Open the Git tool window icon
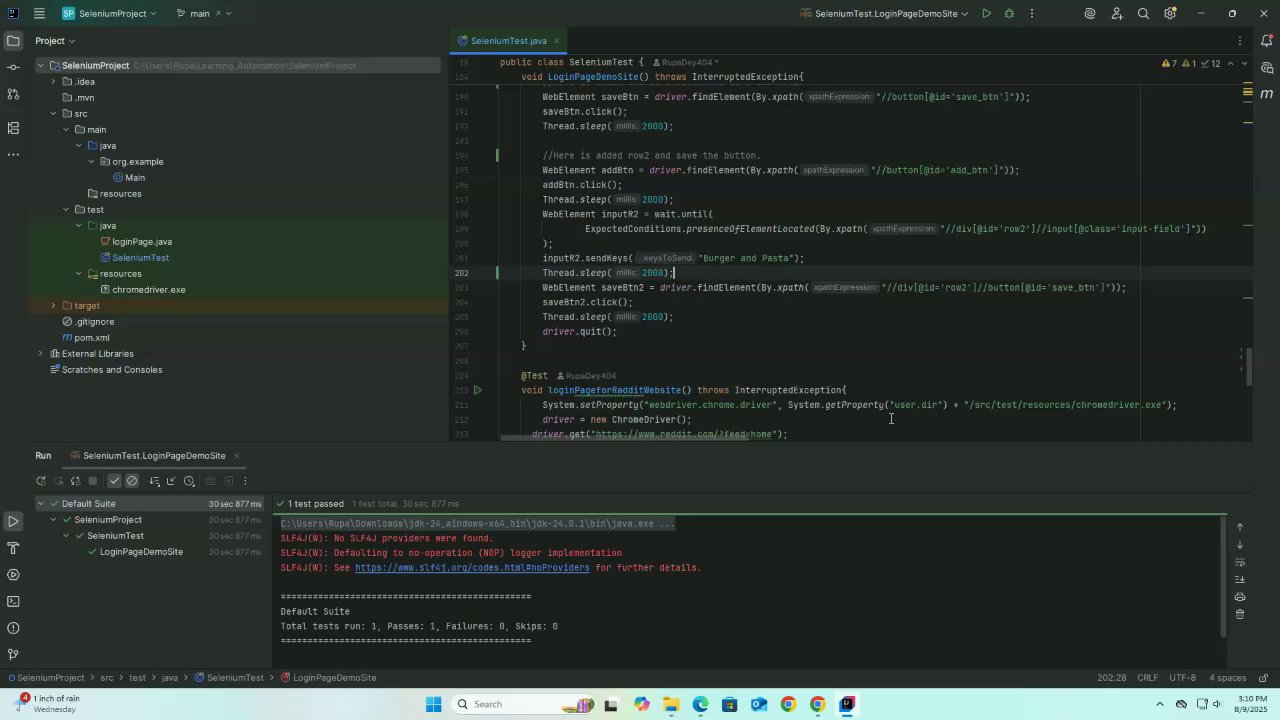The height and width of the screenshot is (720, 1280). tap(13, 655)
